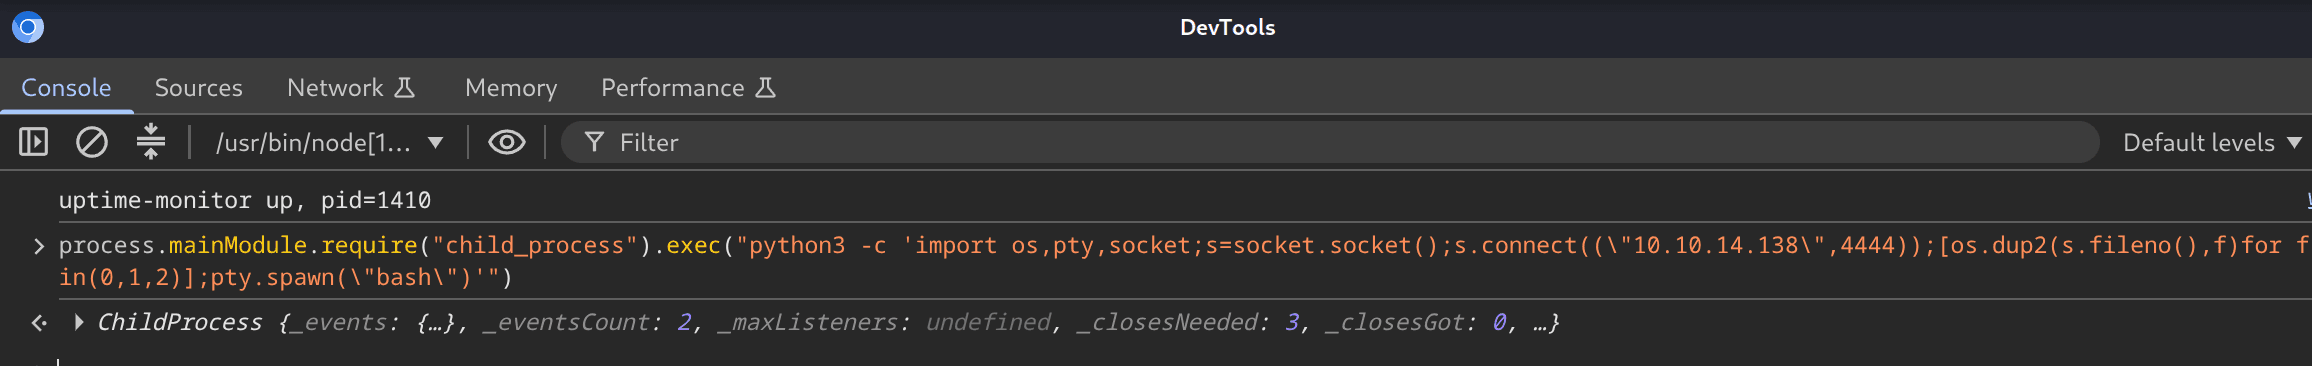Open the Sources tab

coord(198,88)
